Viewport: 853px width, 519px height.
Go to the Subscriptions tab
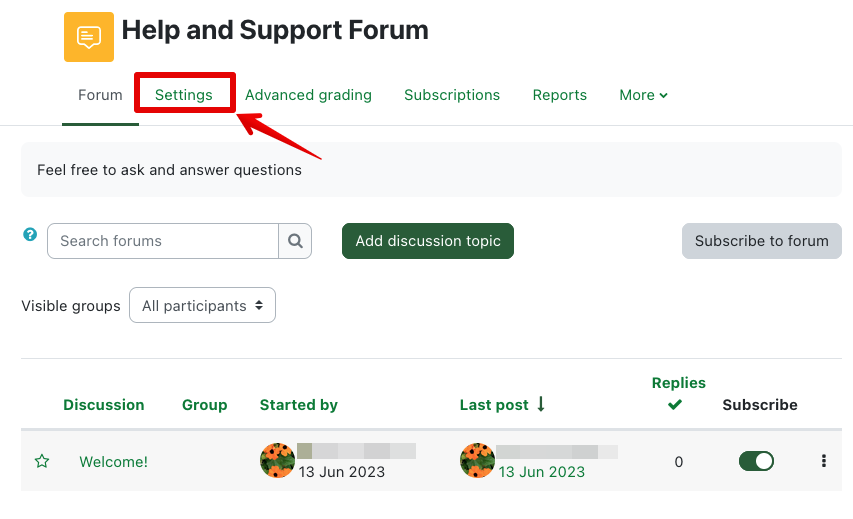pyautogui.click(x=452, y=95)
